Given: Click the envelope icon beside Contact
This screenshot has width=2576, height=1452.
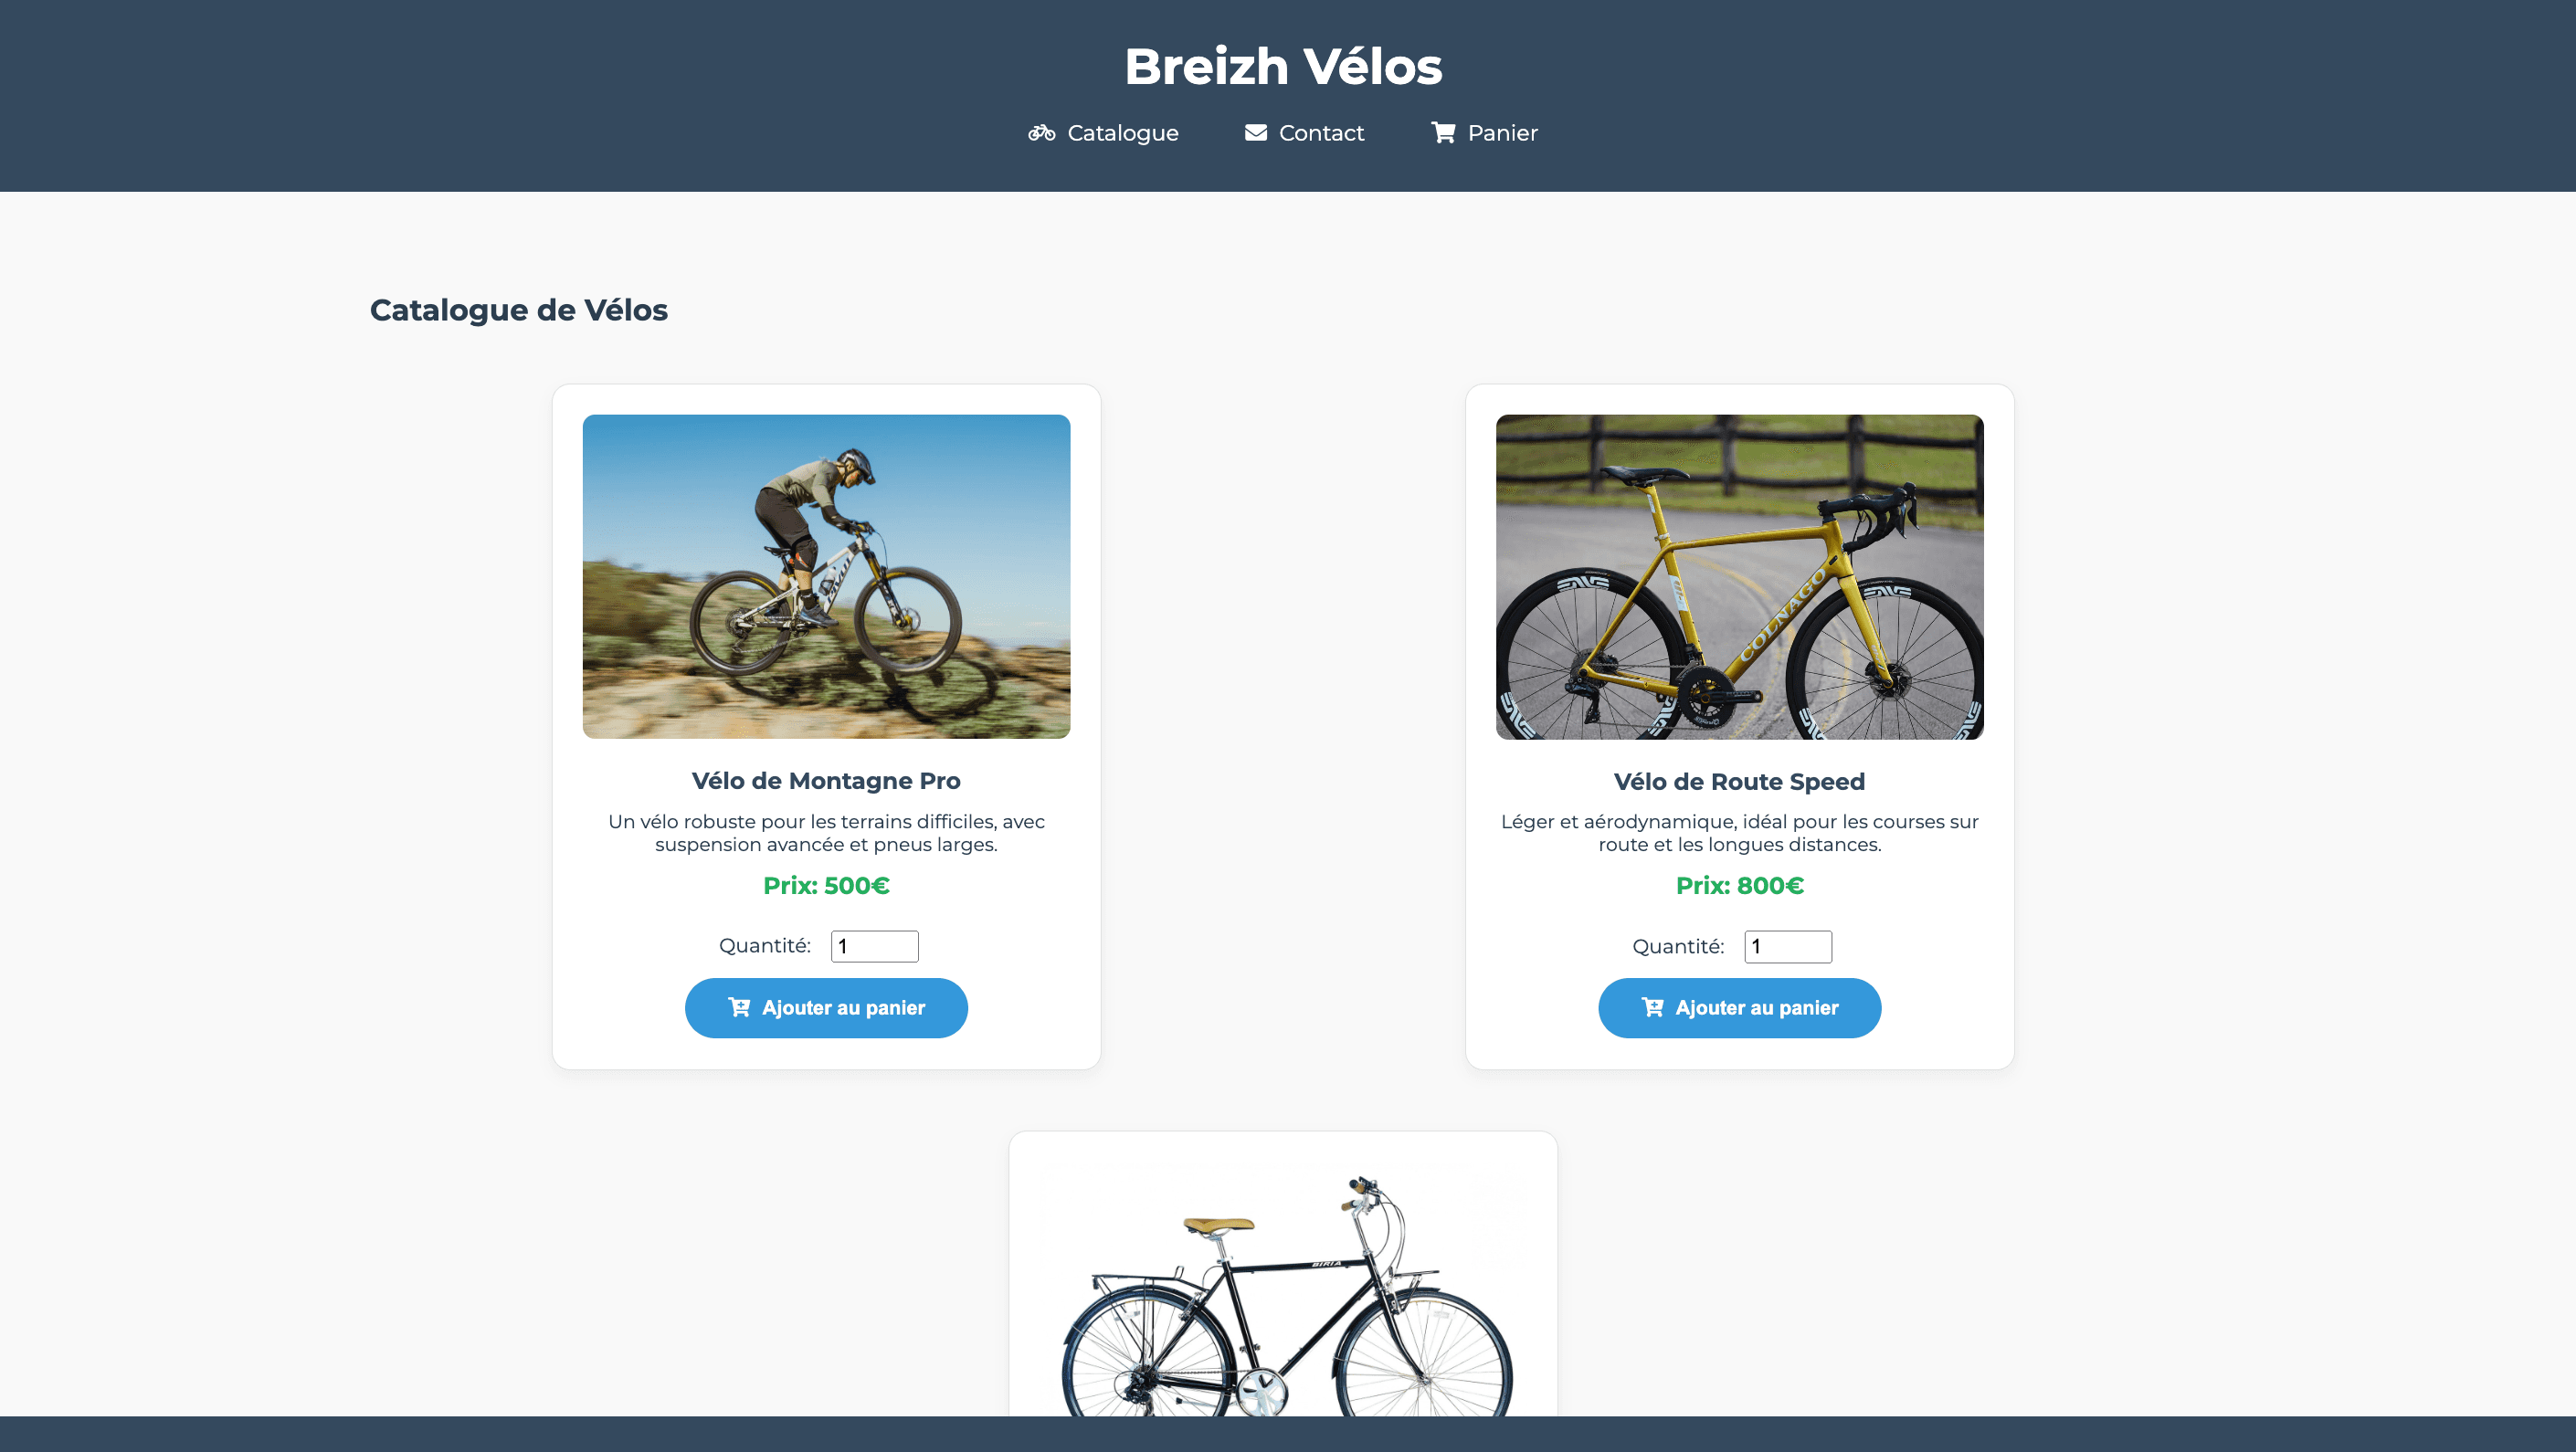Looking at the screenshot, I should 1255,132.
